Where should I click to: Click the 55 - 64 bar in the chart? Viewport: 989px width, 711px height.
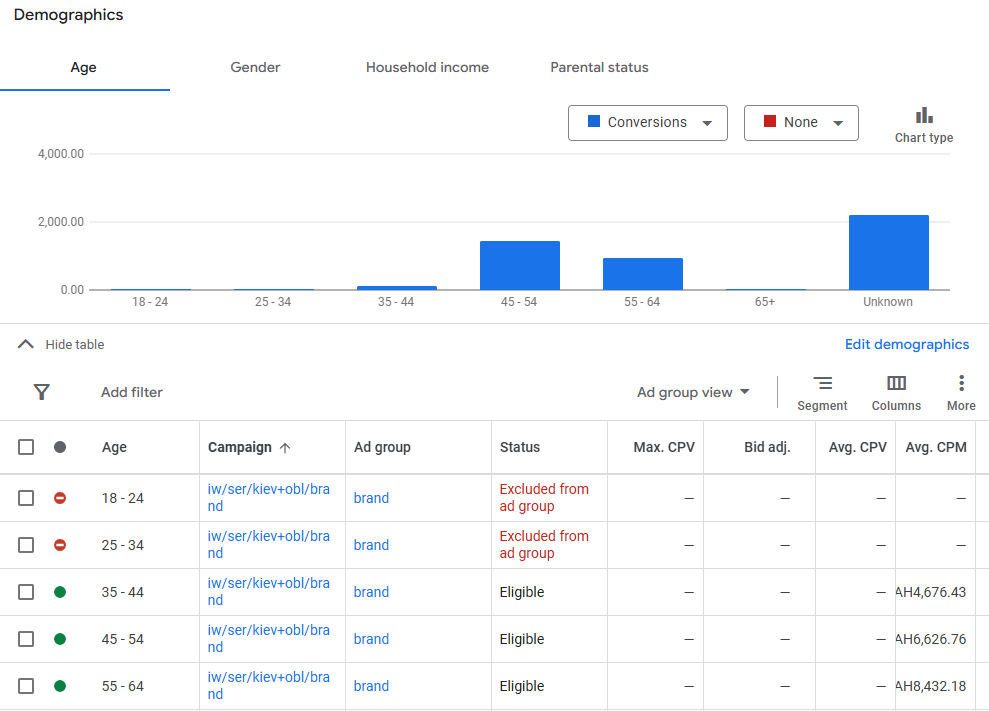pyautogui.click(x=643, y=274)
